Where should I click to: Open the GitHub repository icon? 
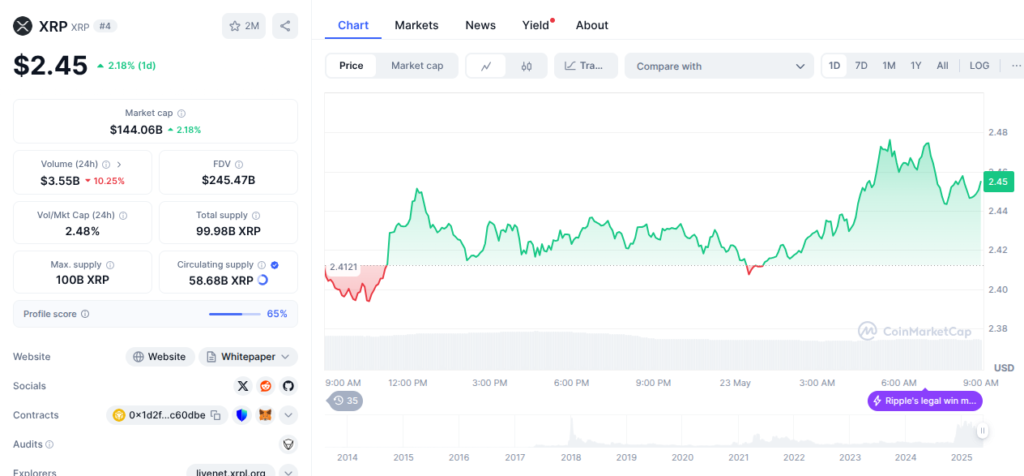click(288, 386)
